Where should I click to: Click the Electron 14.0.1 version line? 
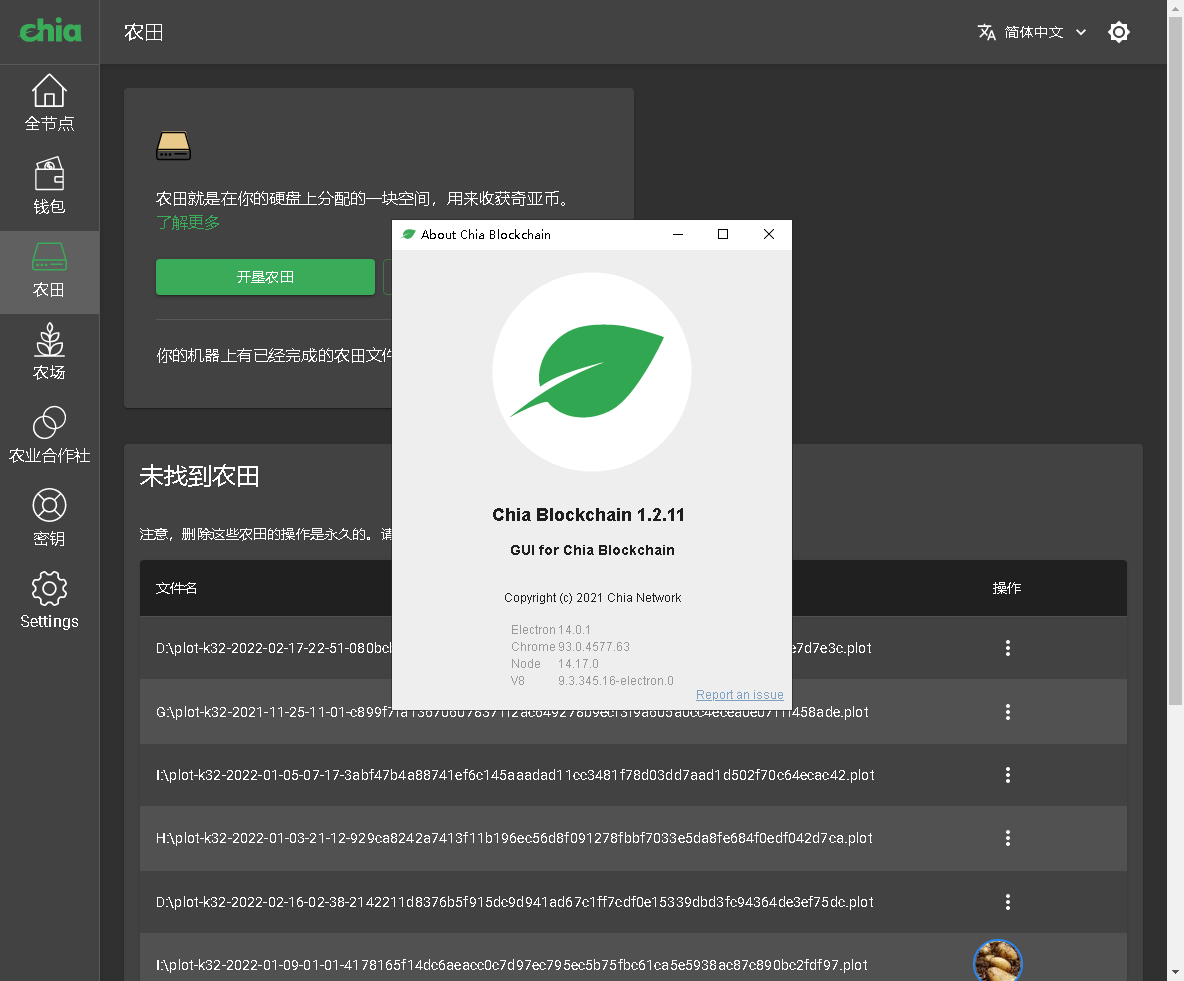click(x=550, y=630)
